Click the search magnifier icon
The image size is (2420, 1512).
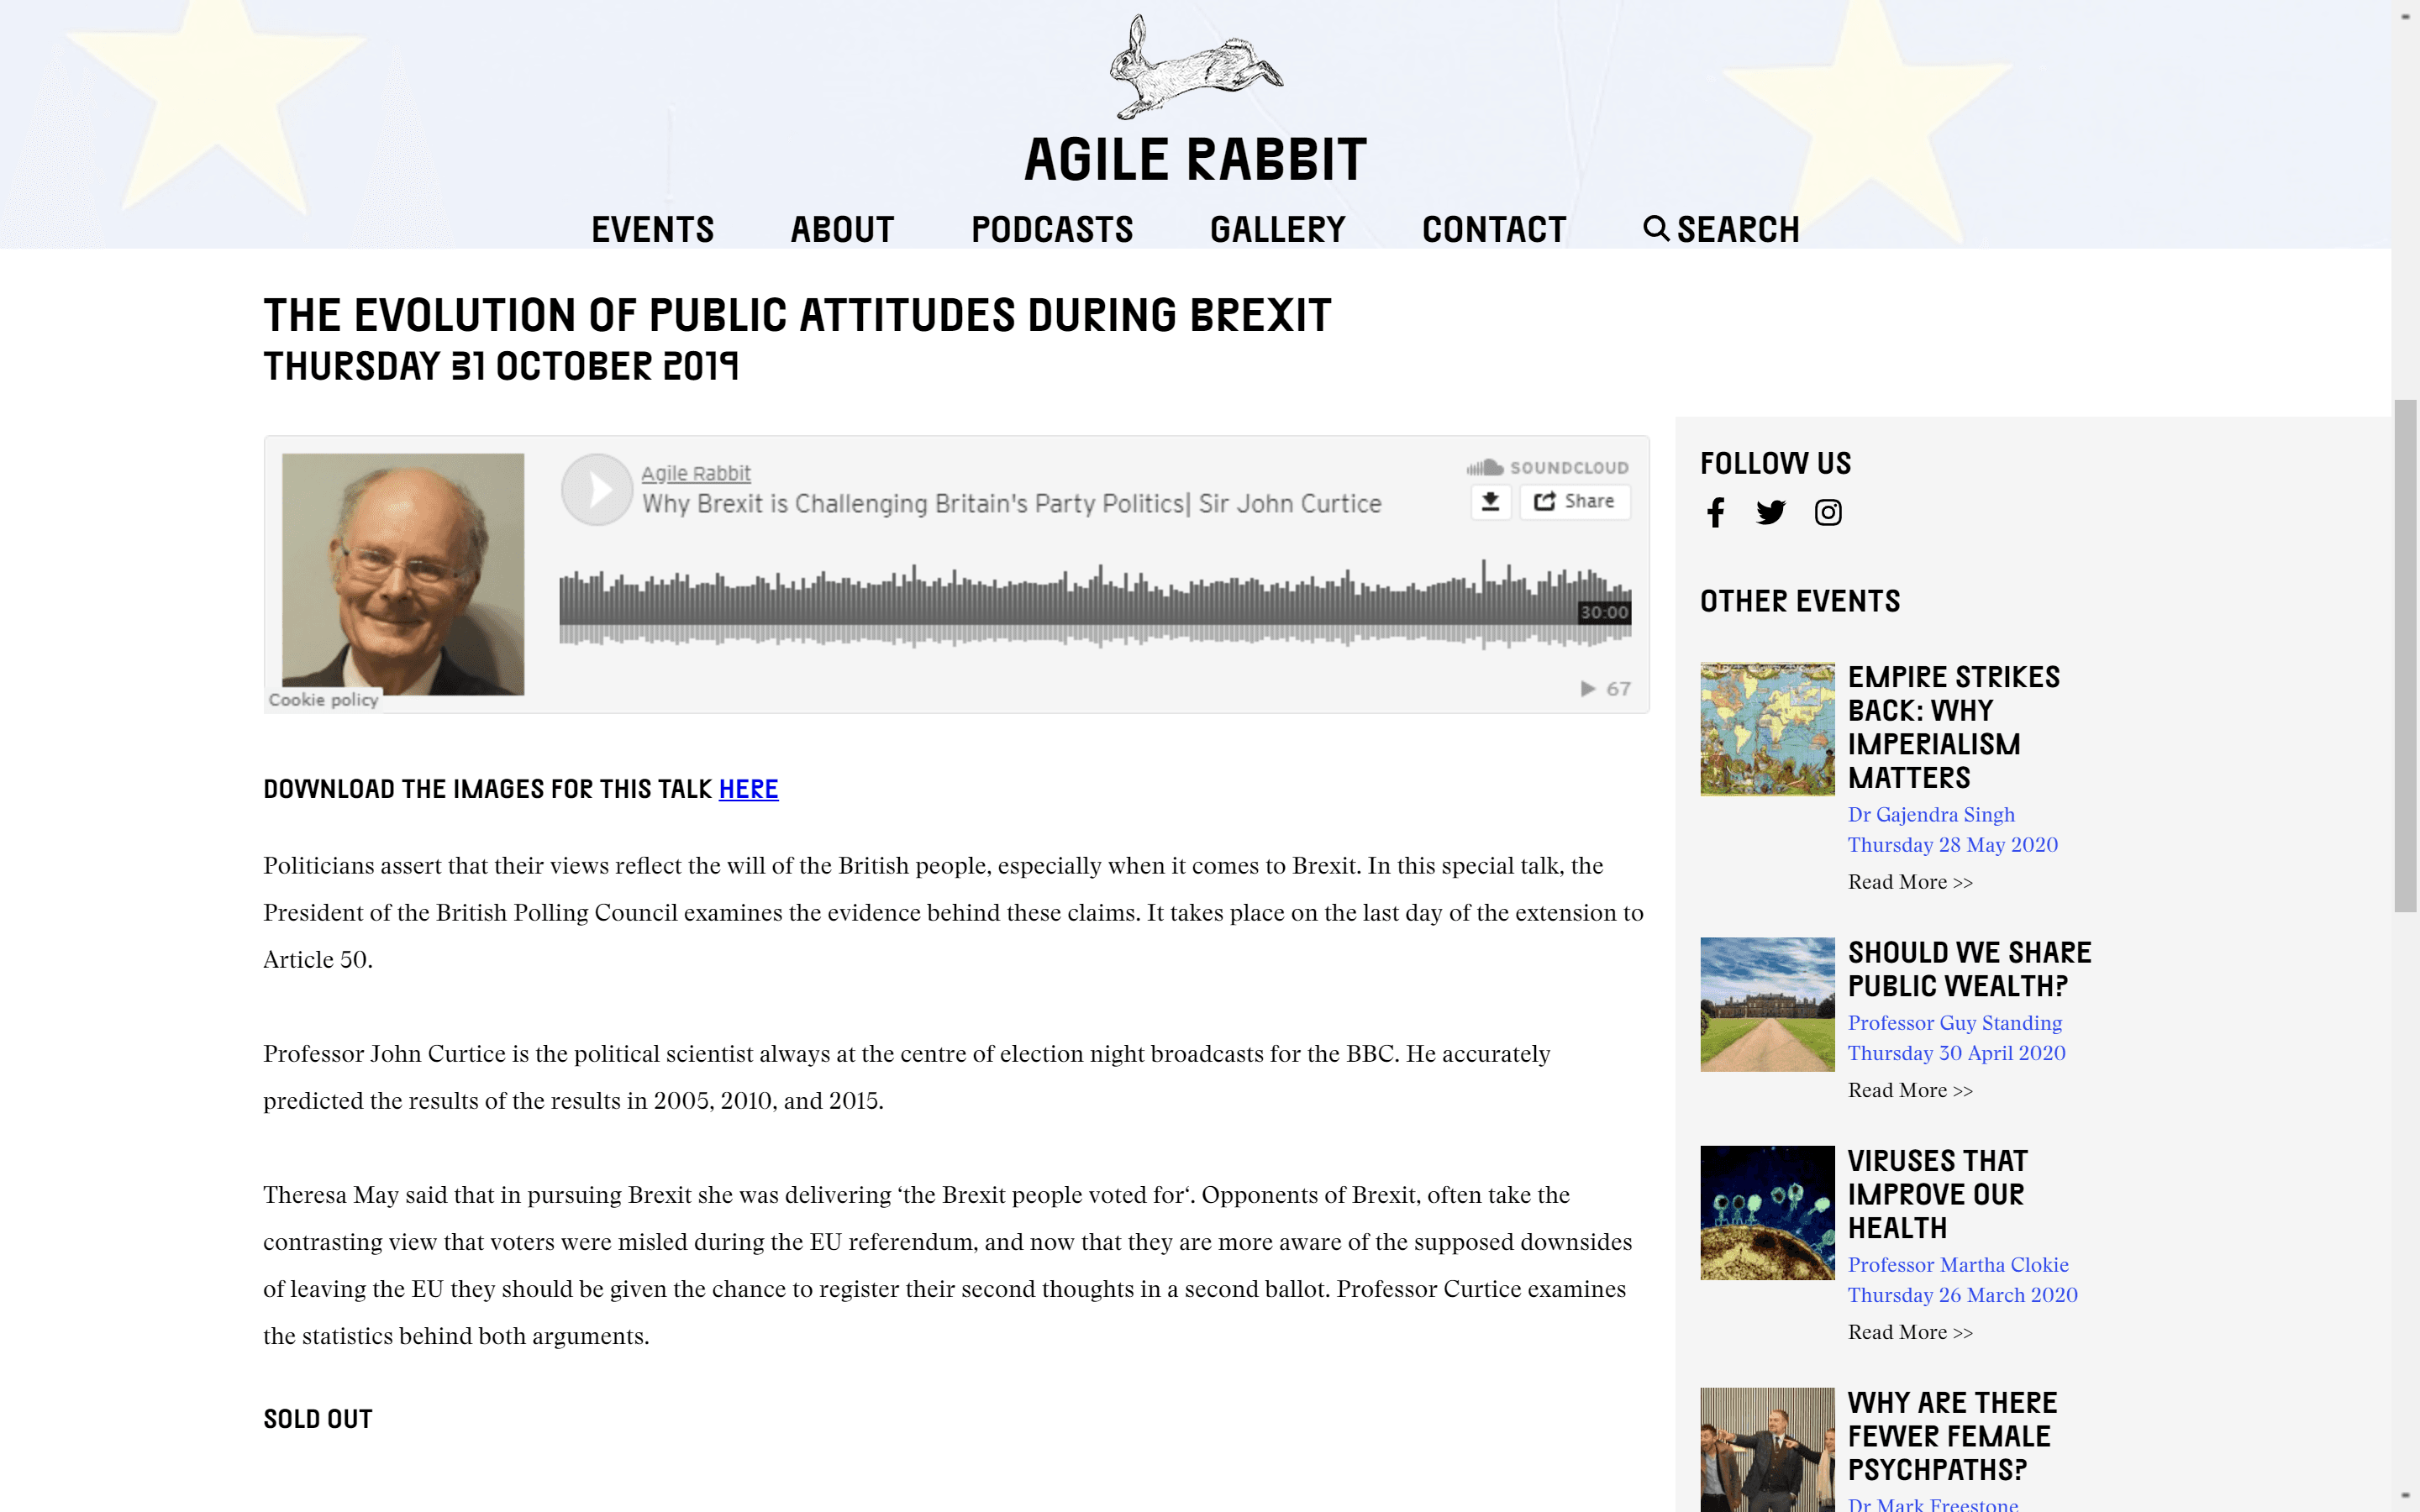point(1655,229)
